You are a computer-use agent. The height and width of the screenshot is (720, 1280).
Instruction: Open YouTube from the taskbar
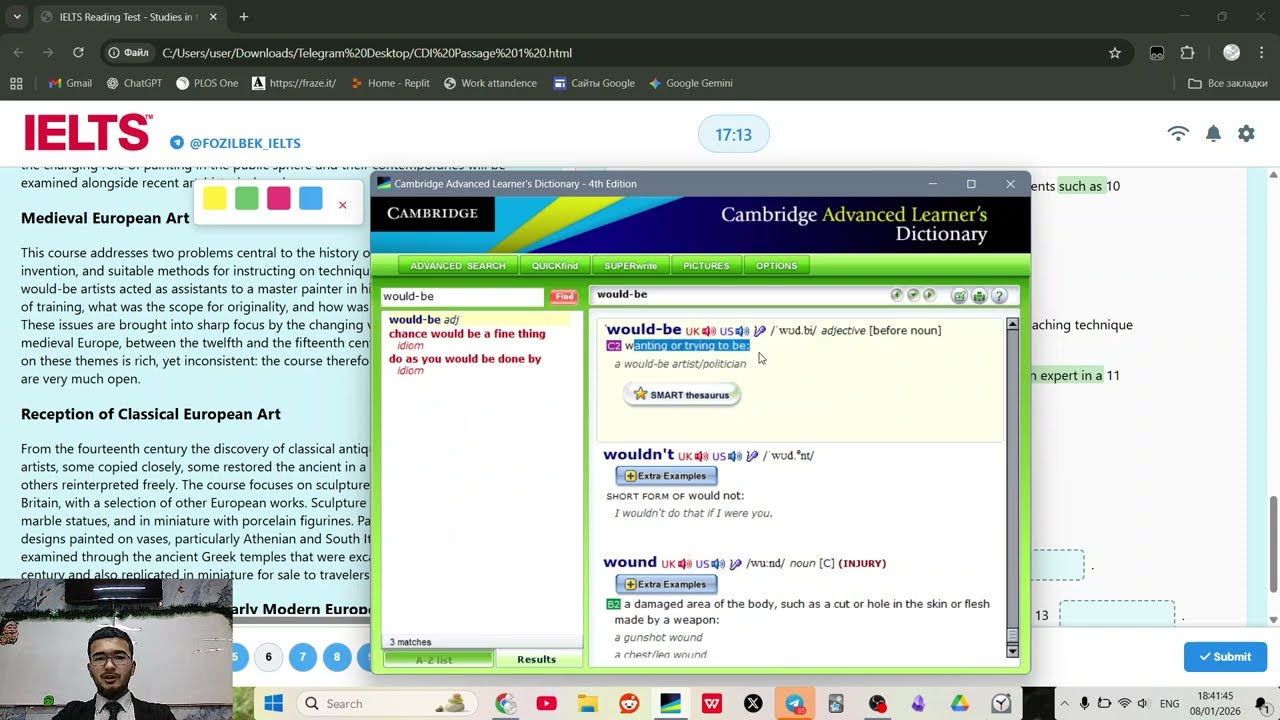click(x=546, y=704)
